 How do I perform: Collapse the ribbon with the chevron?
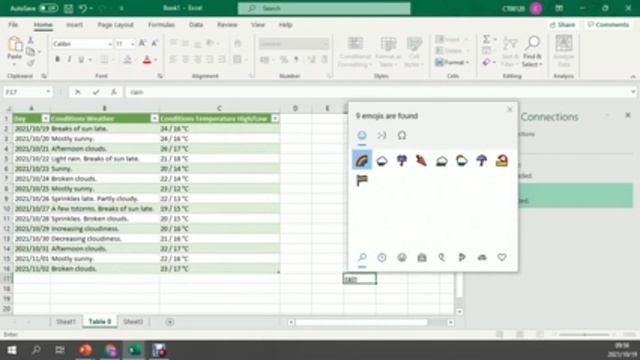pyautogui.click(x=633, y=76)
